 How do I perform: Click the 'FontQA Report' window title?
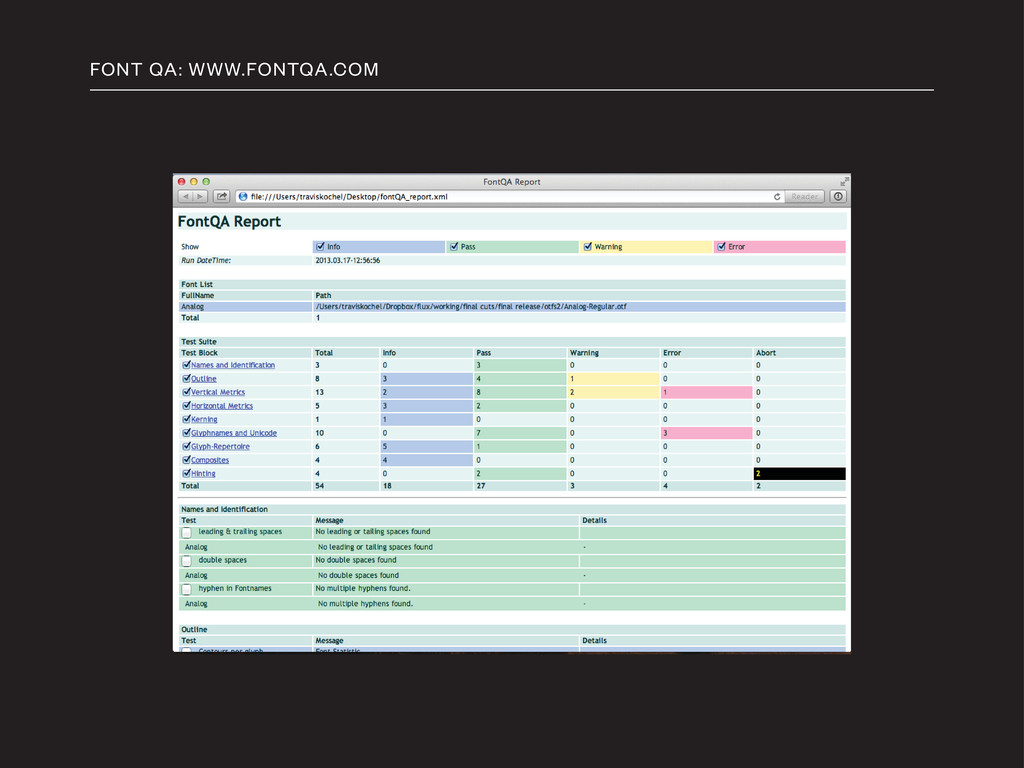(x=511, y=182)
